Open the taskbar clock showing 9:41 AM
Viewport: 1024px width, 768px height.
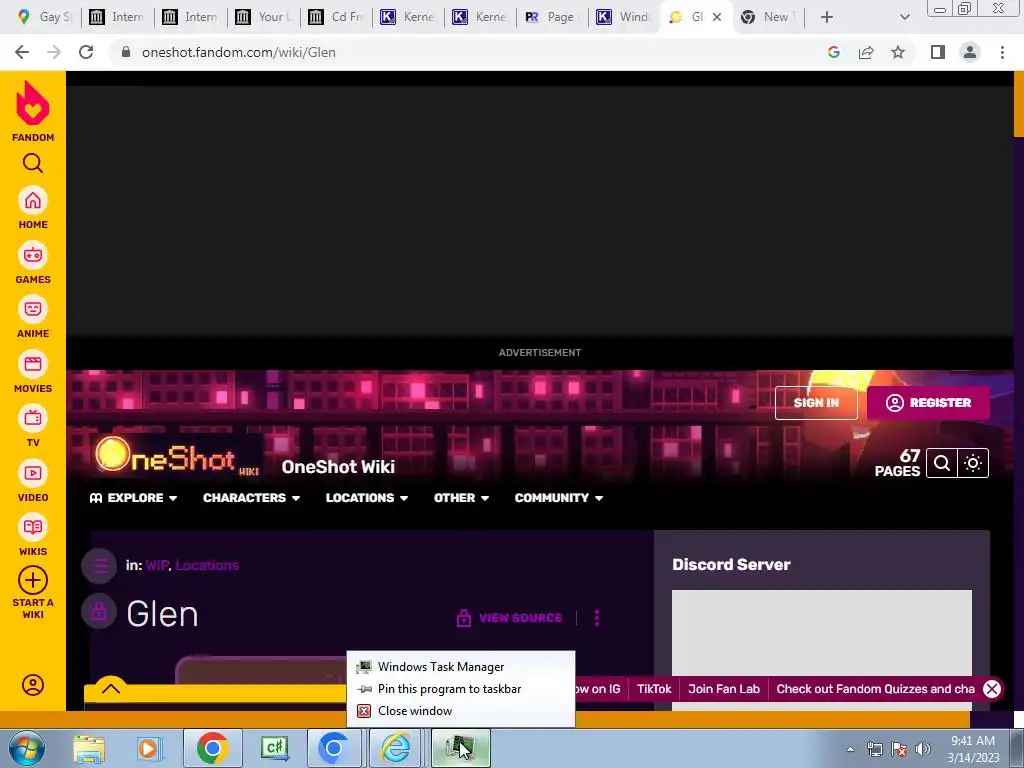tap(973, 749)
